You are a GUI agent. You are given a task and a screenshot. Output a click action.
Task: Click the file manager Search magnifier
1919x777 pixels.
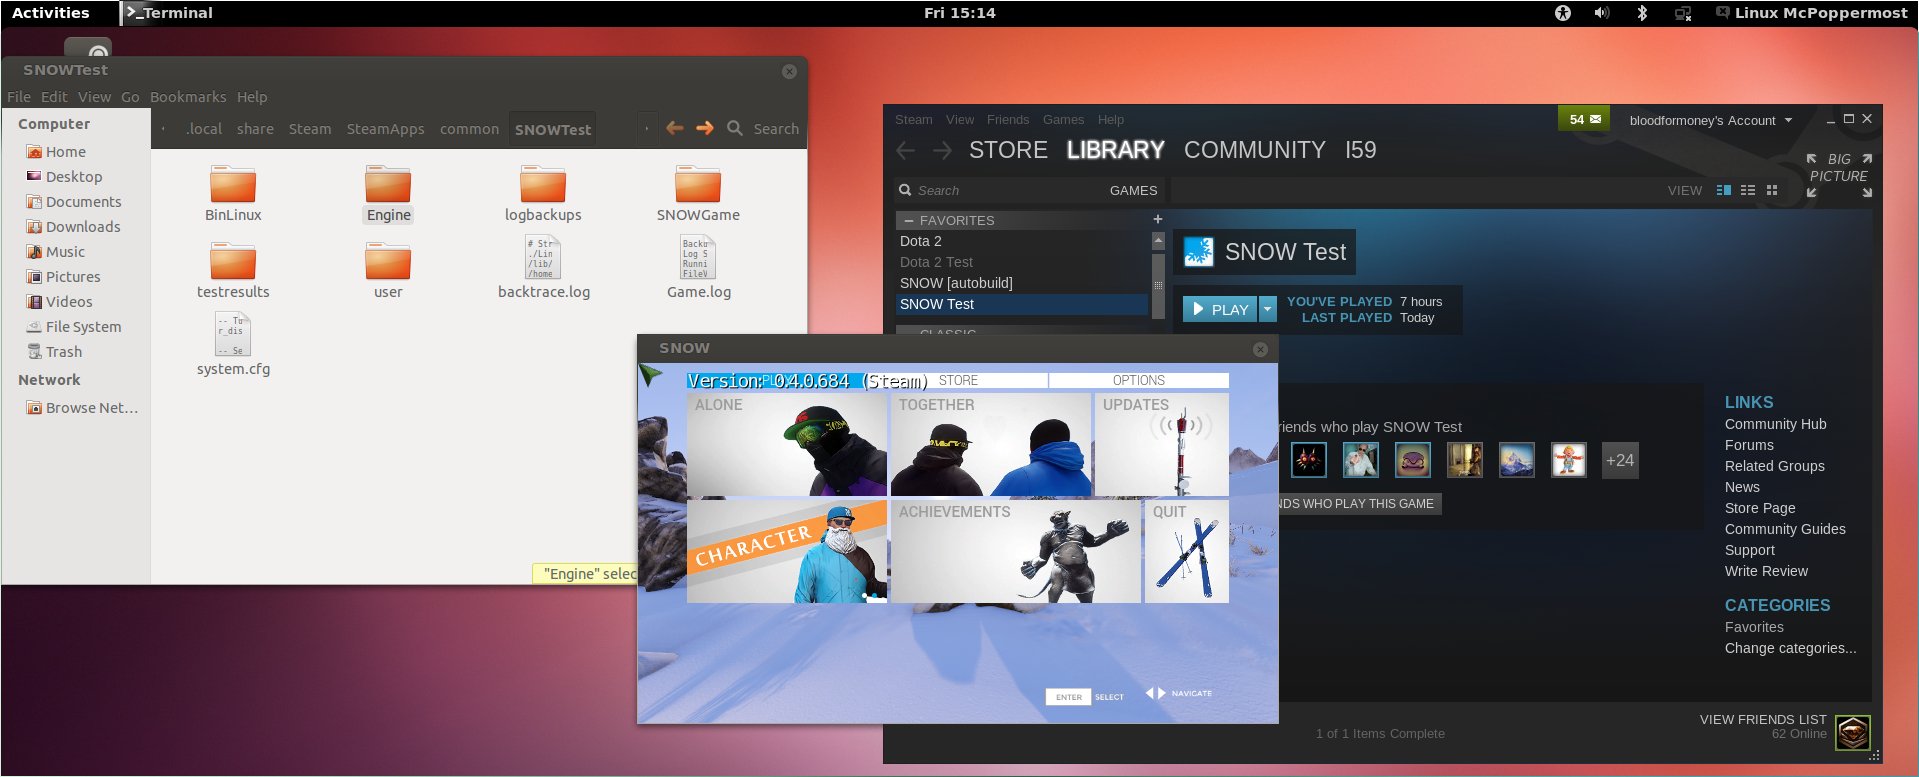tap(735, 128)
